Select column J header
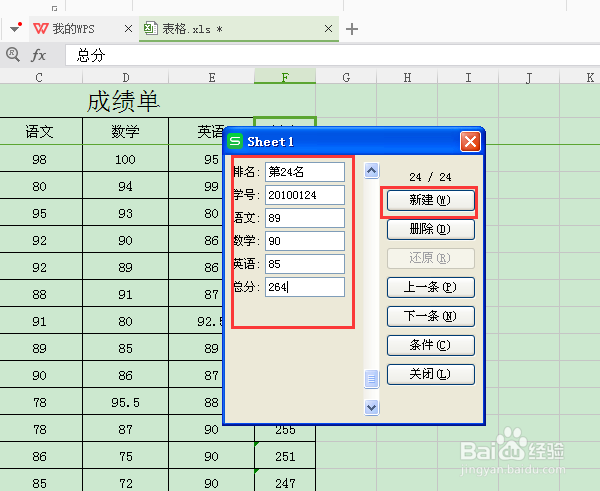Screen dimensions: 600x491 click(529, 78)
